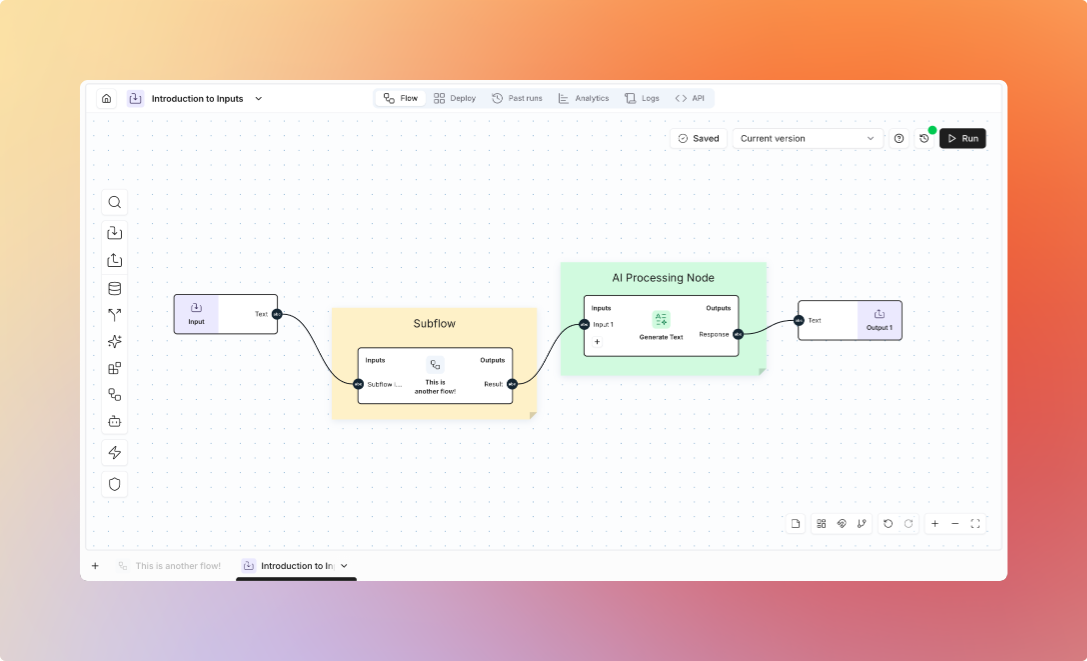Image resolution: width=1087 pixels, height=661 pixels.
Task: Zoom out on the canvas
Action: click(955, 524)
